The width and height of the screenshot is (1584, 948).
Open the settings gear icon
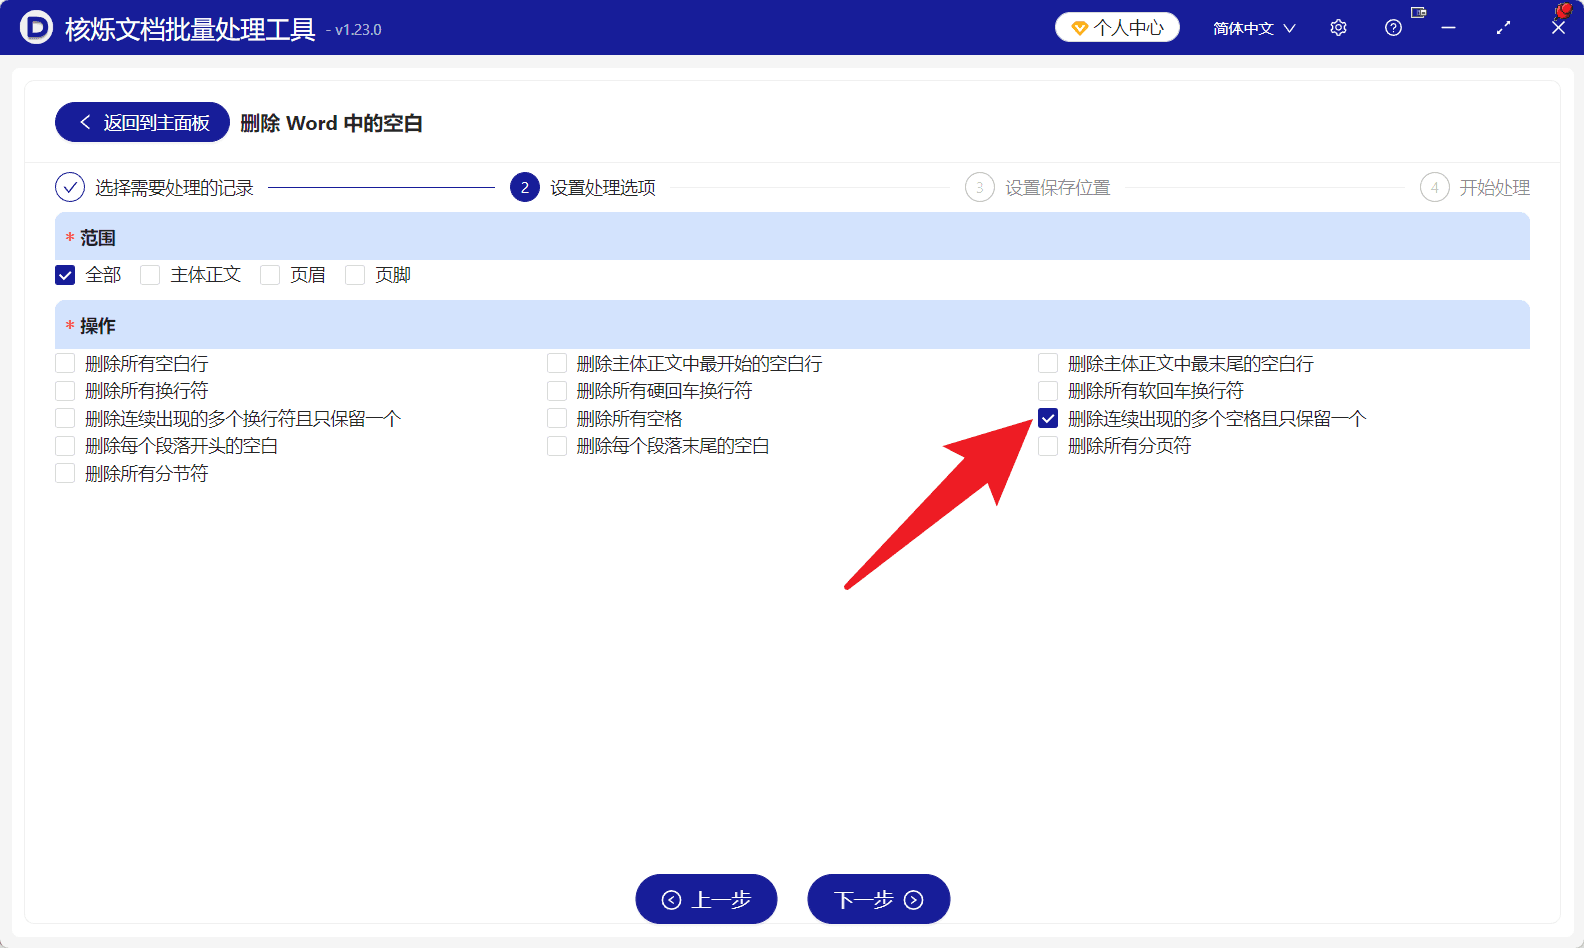coord(1338,28)
